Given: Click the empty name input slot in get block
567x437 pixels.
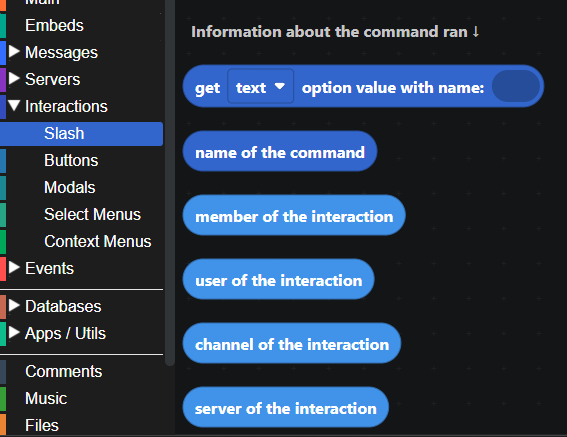Looking at the screenshot, I should point(516,86).
